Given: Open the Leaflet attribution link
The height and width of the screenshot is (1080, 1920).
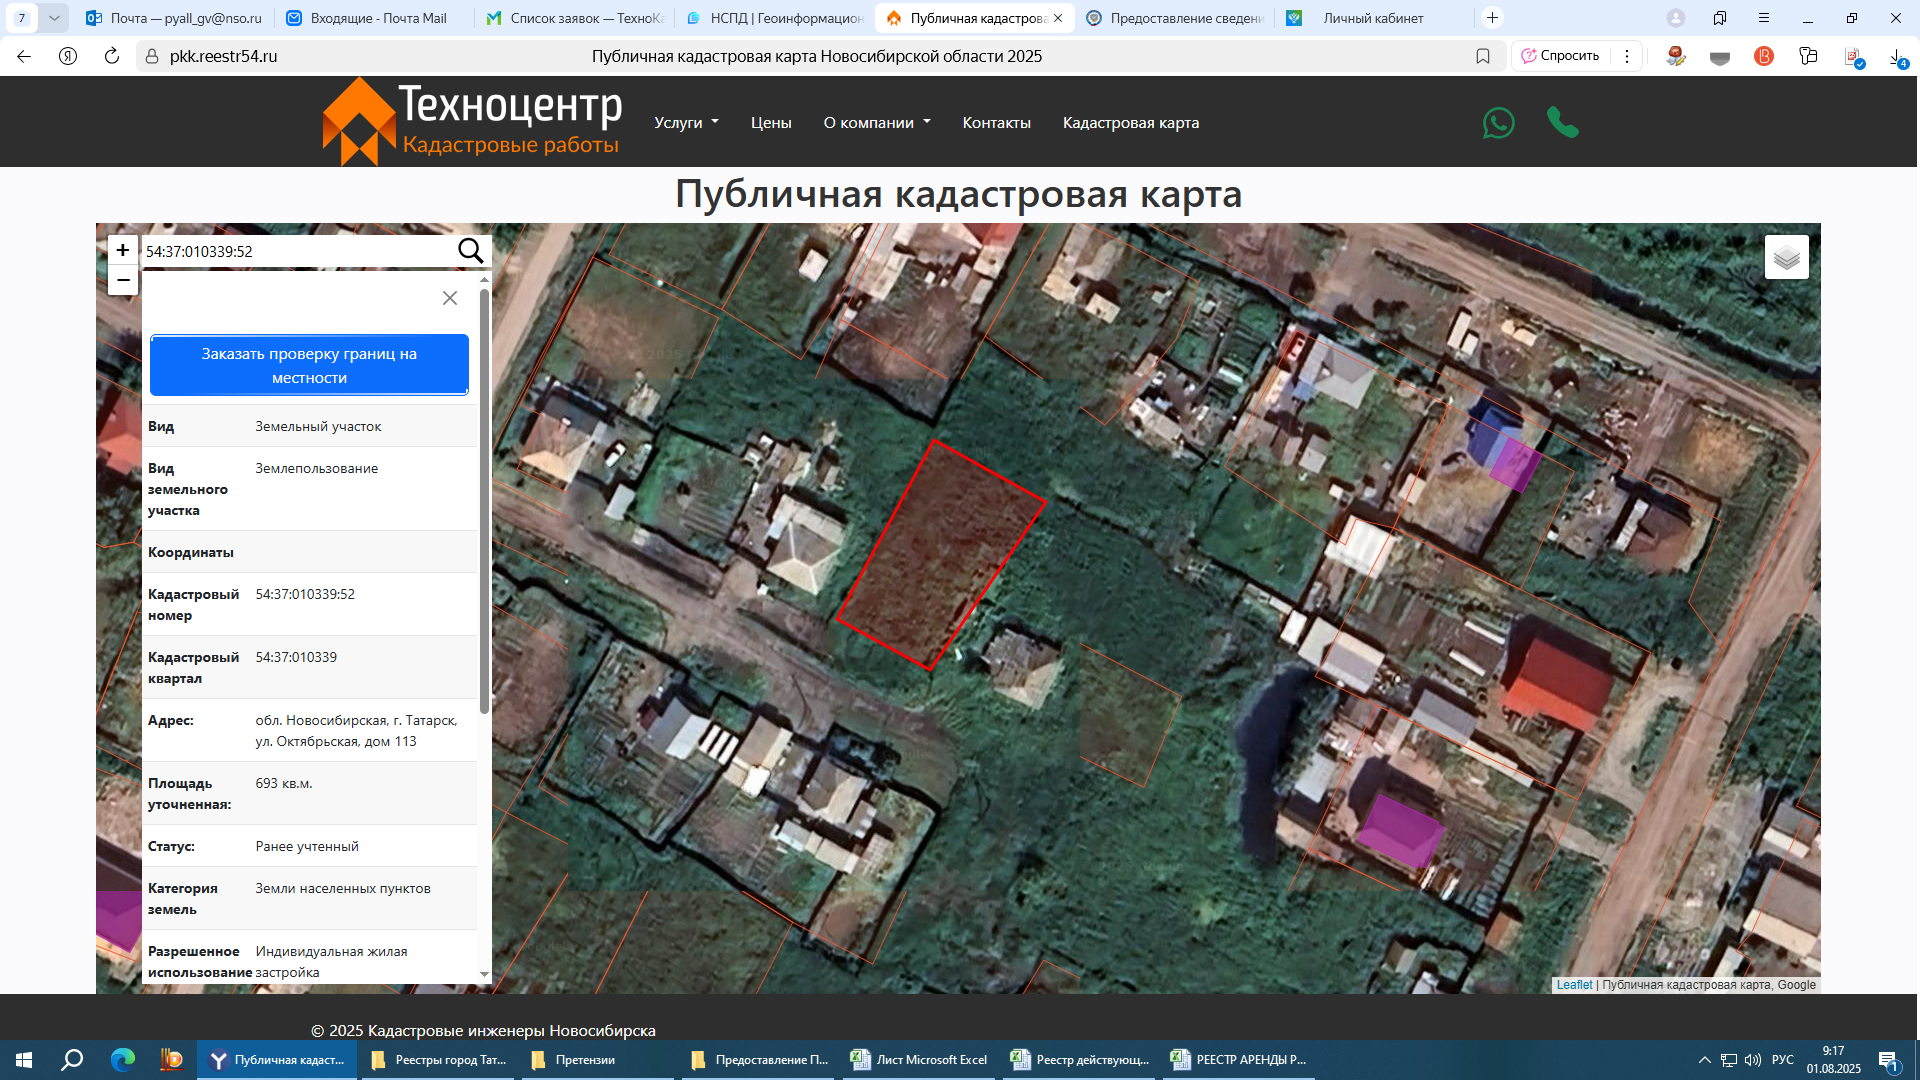Looking at the screenshot, I should coord(1573,985).
